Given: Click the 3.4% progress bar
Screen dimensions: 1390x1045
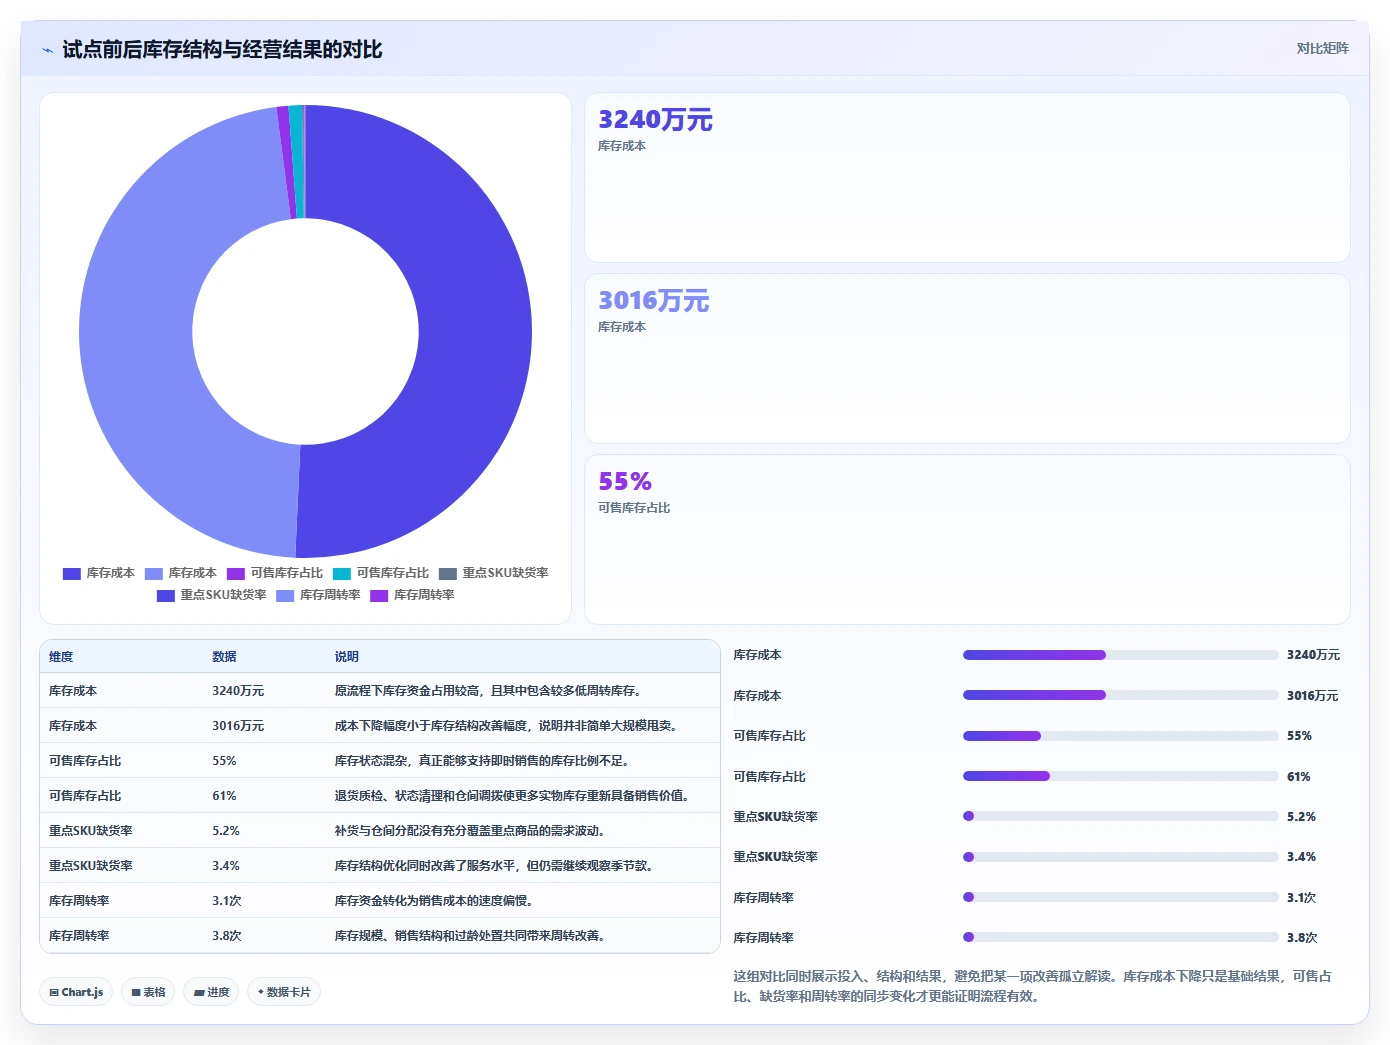Looking at the screenshot, I should (x=1120, y=857).
